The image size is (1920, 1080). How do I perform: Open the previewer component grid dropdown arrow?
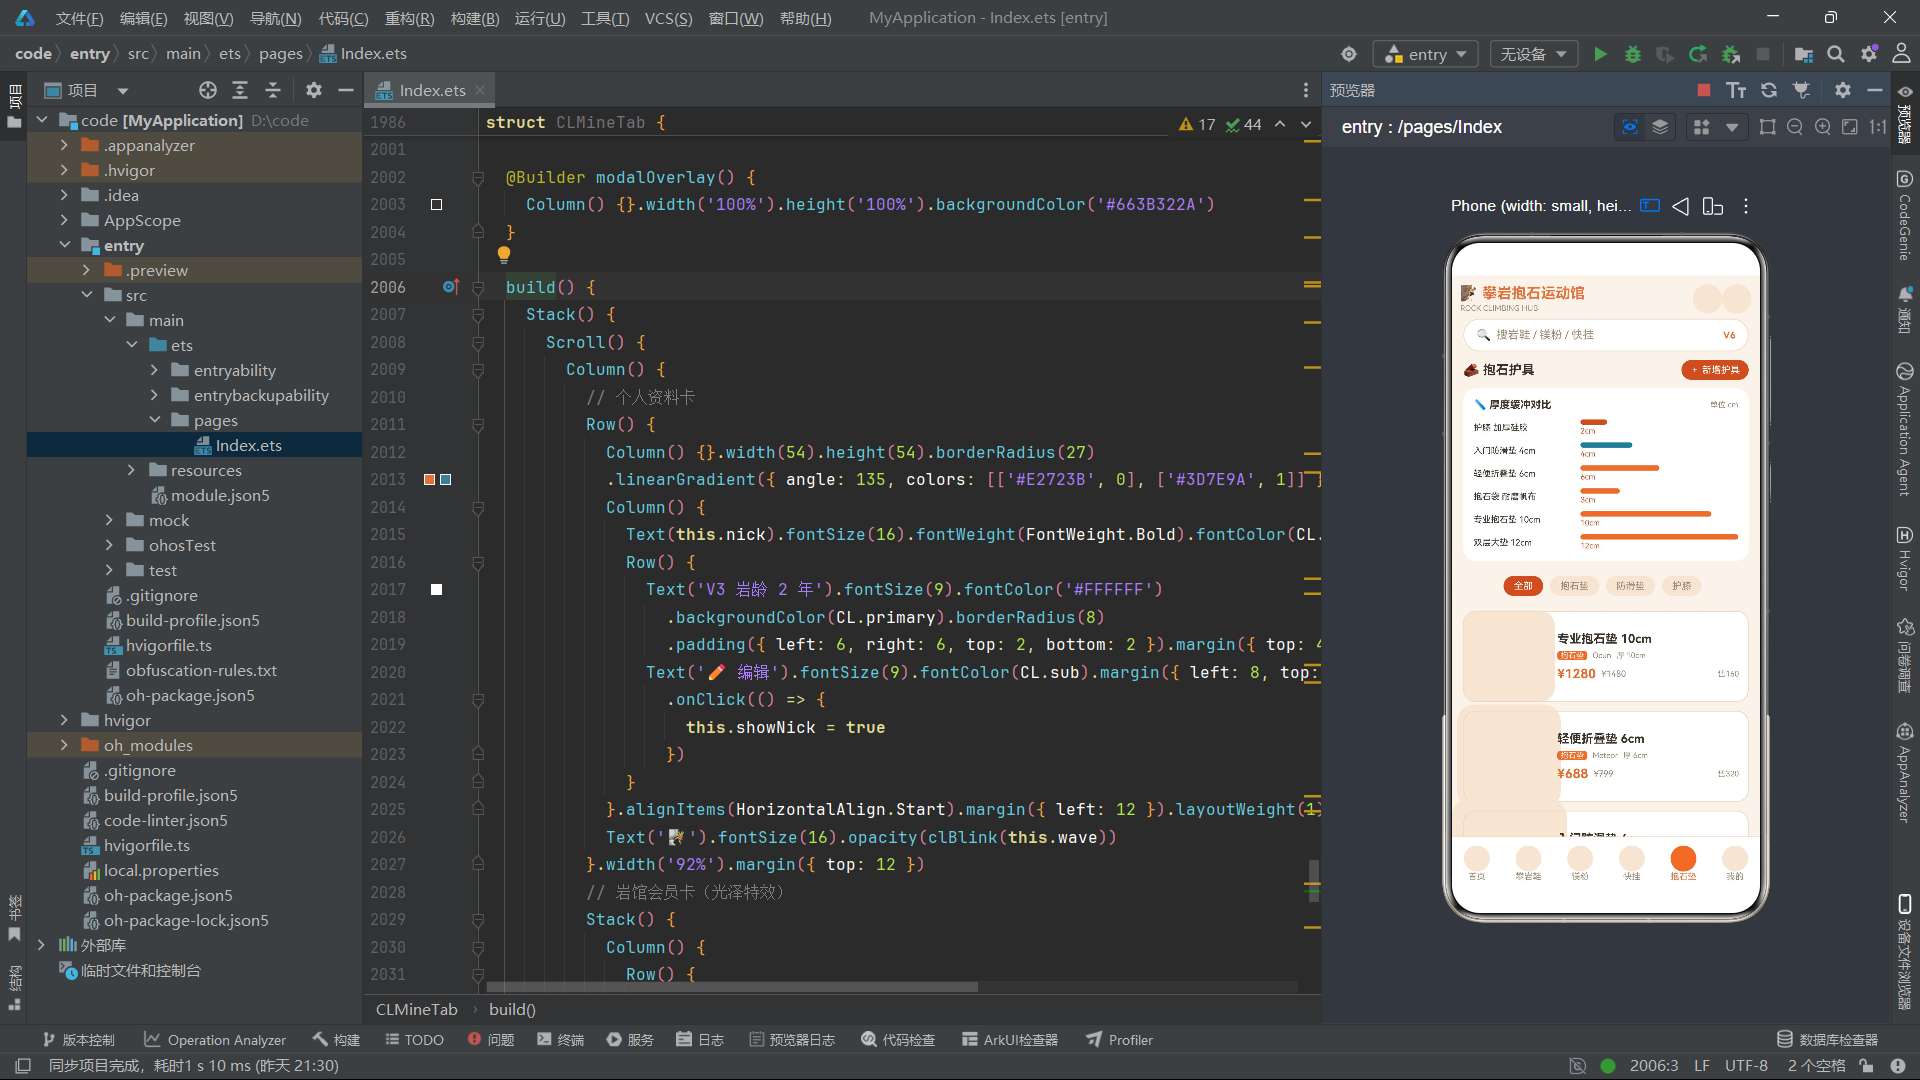(x=1732, y=127)
